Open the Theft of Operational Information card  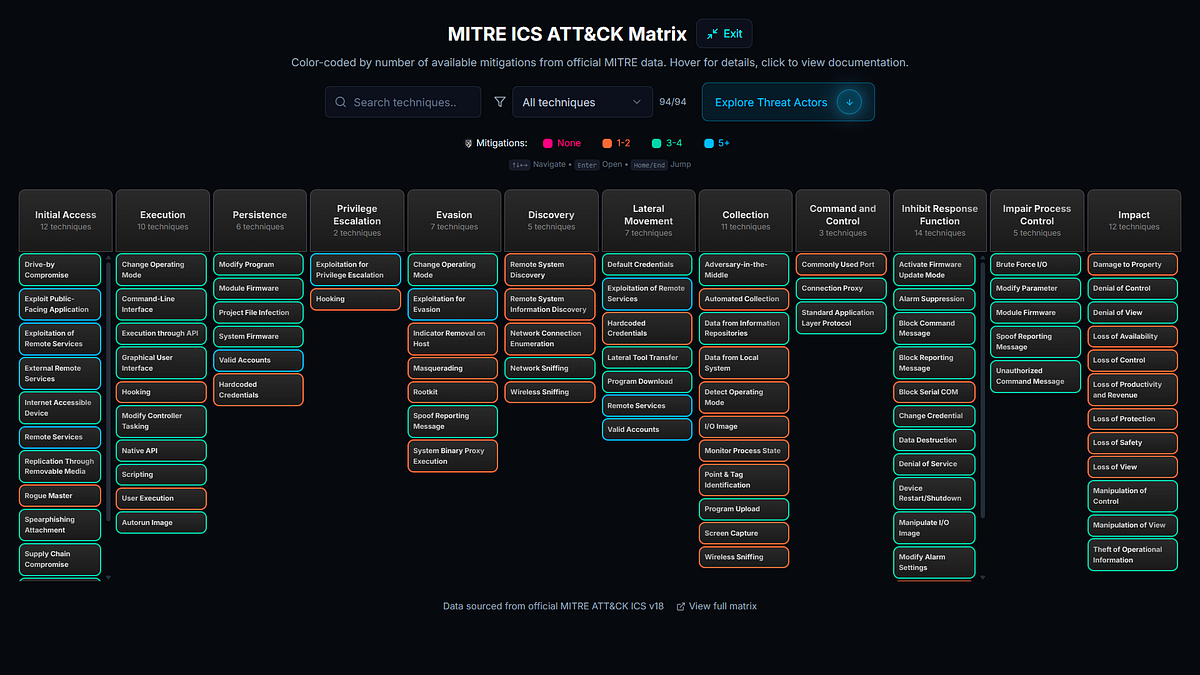point(1133,555)
